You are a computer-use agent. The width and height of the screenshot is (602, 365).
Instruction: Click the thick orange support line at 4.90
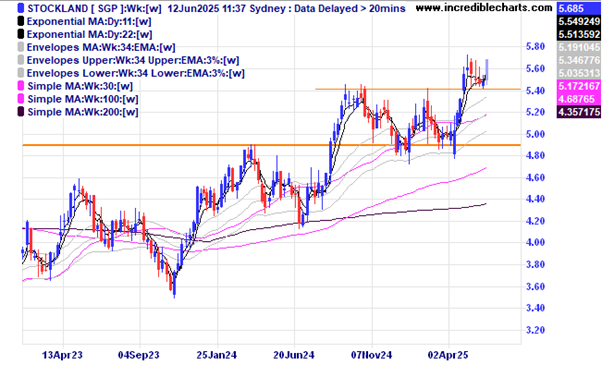click(x=271, y=145)
